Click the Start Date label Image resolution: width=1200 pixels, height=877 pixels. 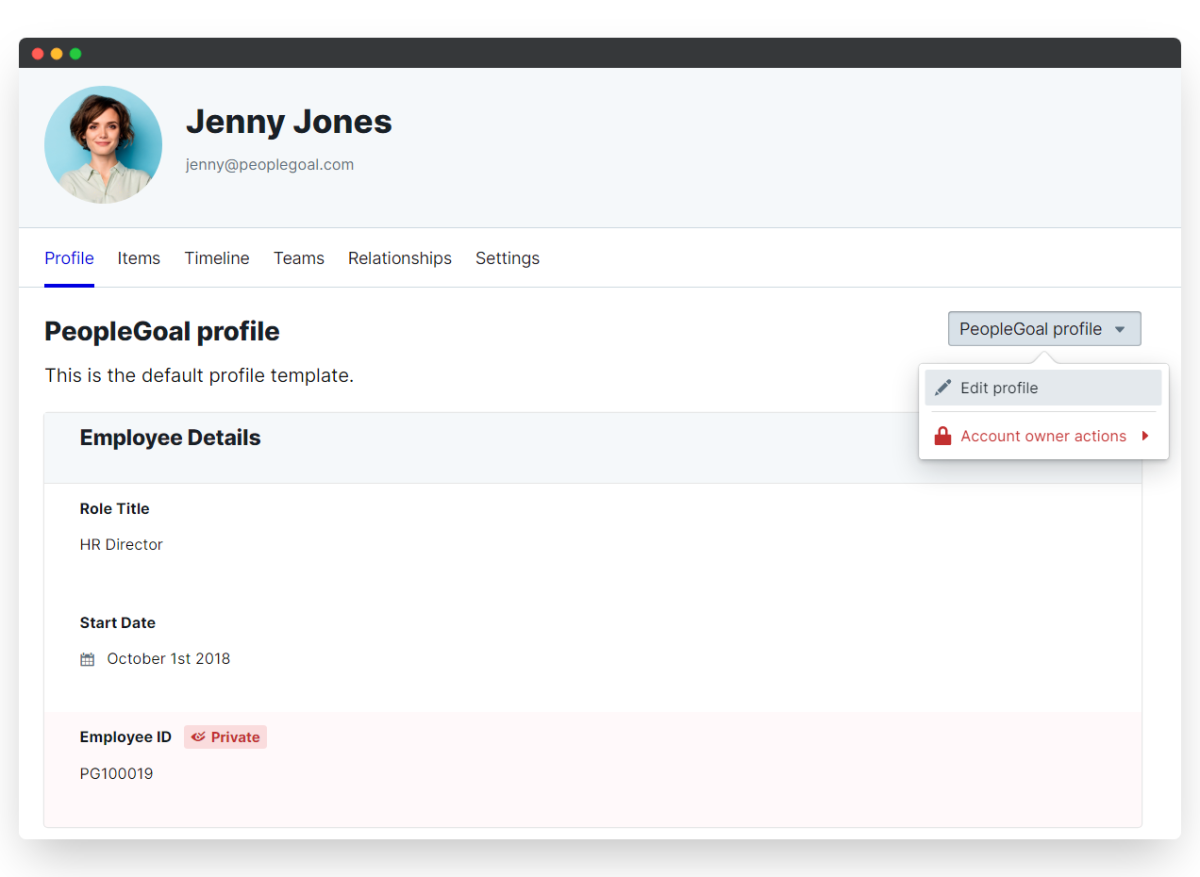tap(118, 623)
